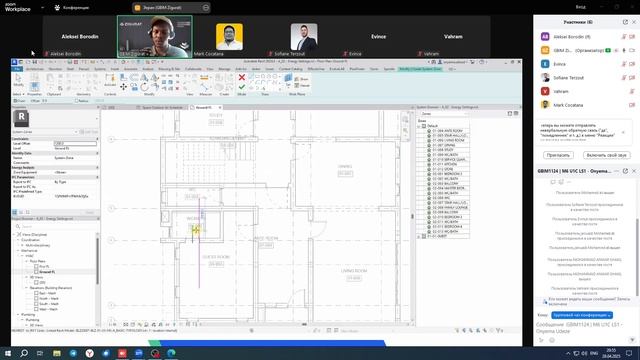The width and height of the screenshot is (640, 360).
Task: Click the Zoom chat vertical scrollbar
Action: 637,257
